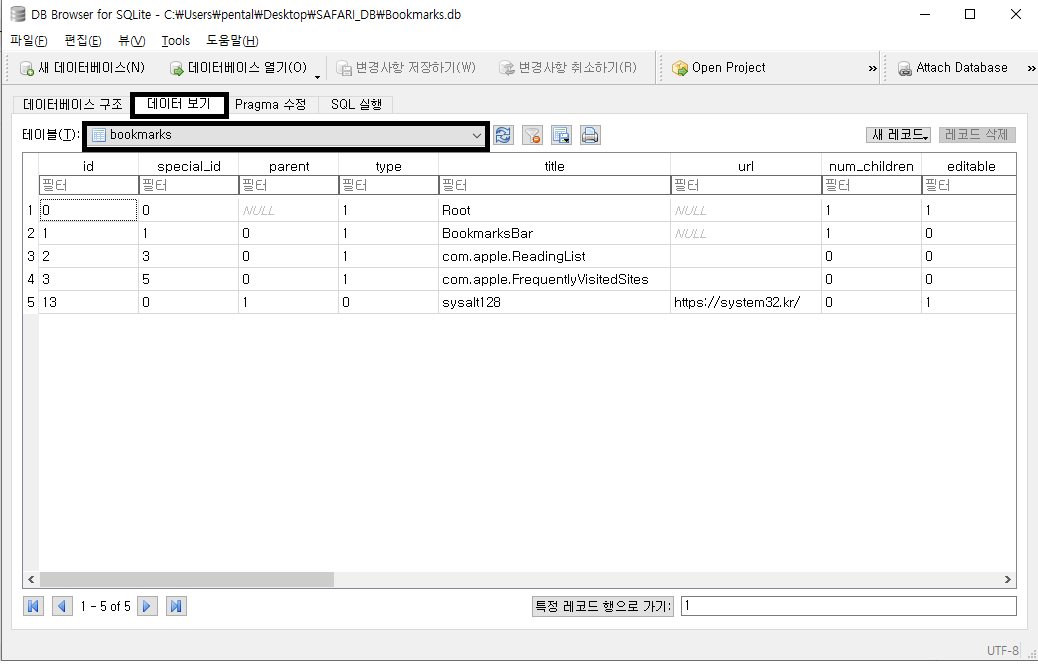Go to the next page of records
The width and height of the screenshot is (1038, 664).
click(x=147, y=606)
